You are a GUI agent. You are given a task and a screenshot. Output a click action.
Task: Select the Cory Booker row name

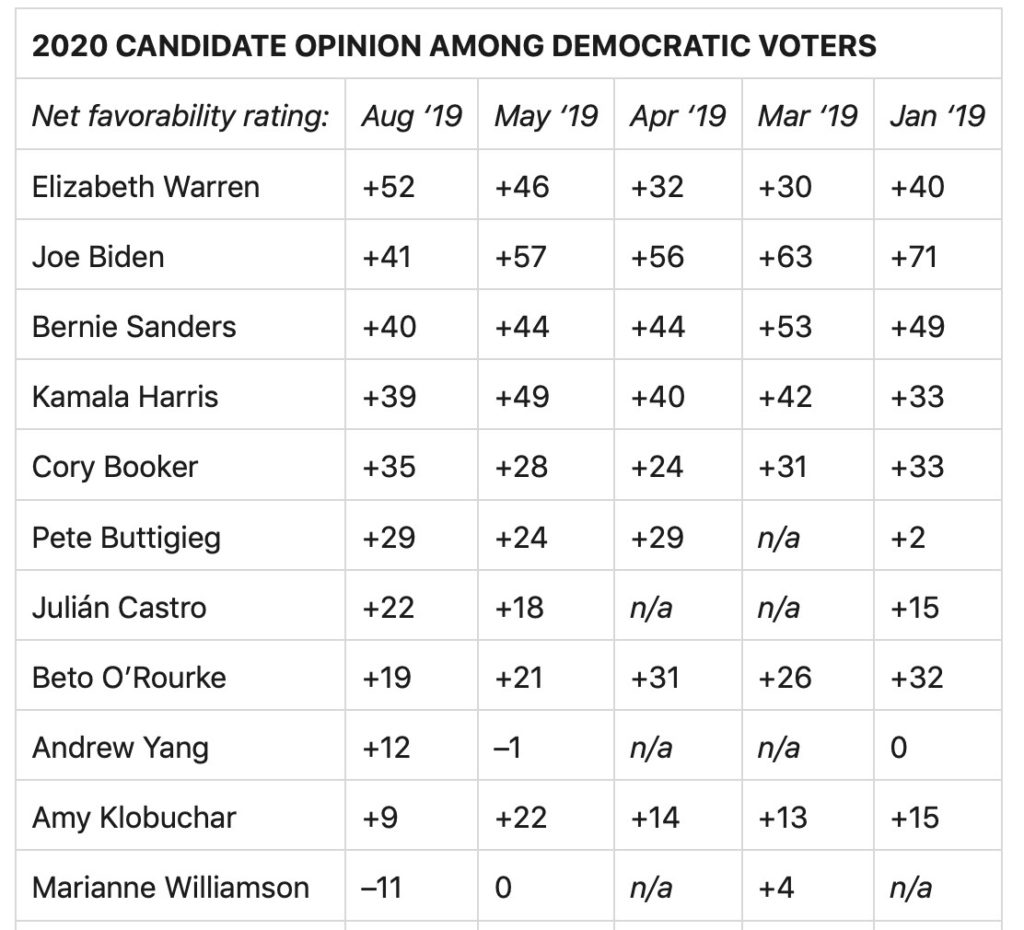coord(115,467)
